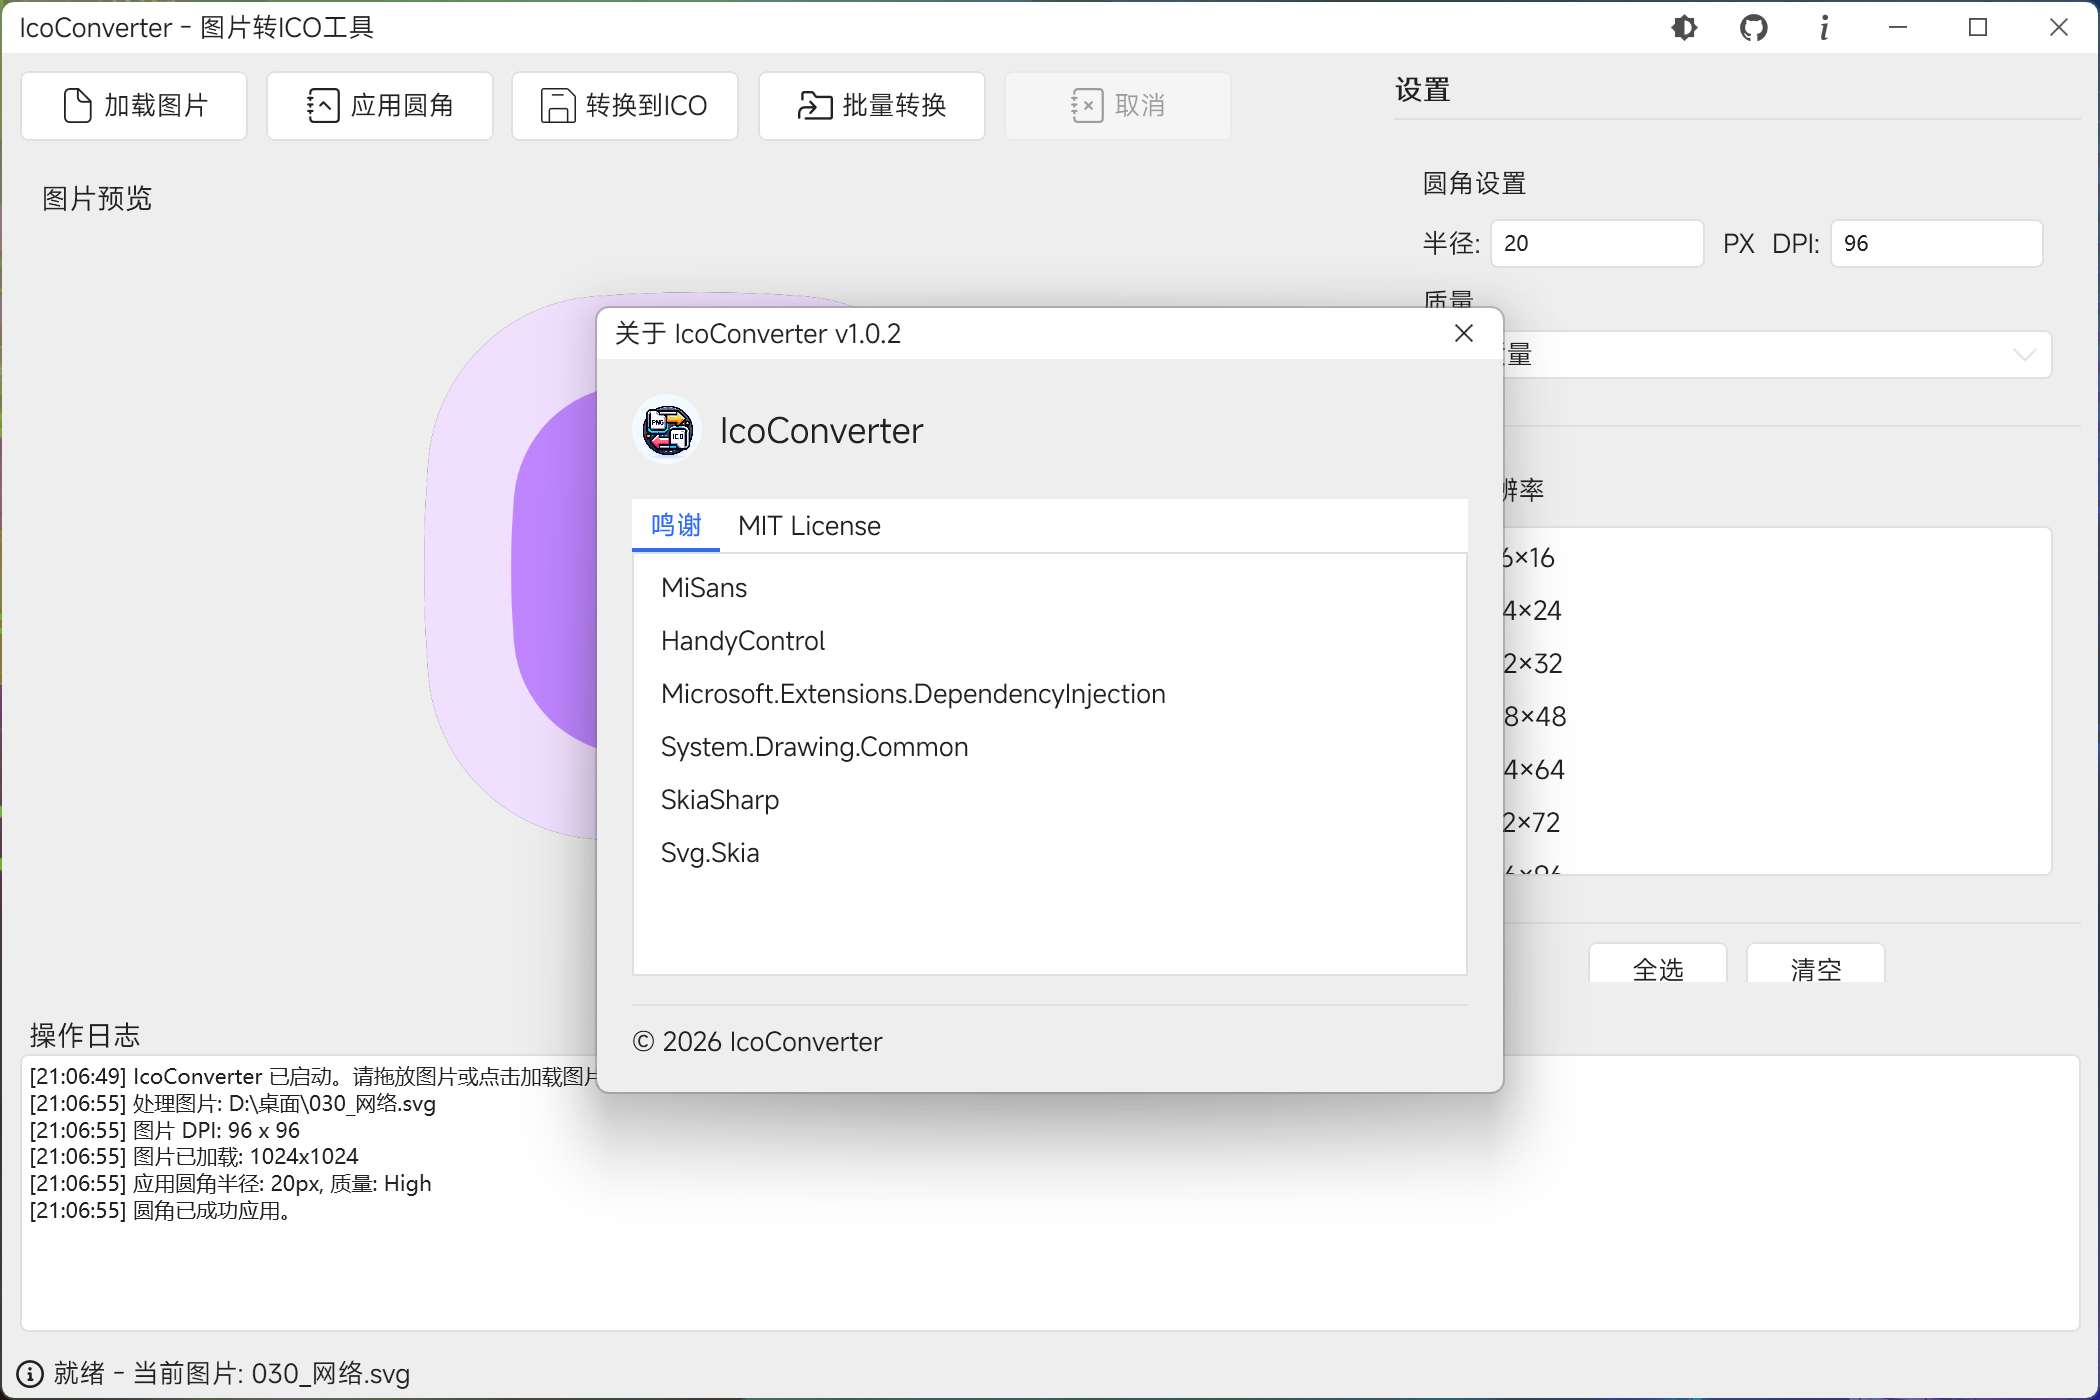This screenshot has height=1400, width=2100.
Task: Select the 鸣谢 credits tab
Action: (675, 525)
